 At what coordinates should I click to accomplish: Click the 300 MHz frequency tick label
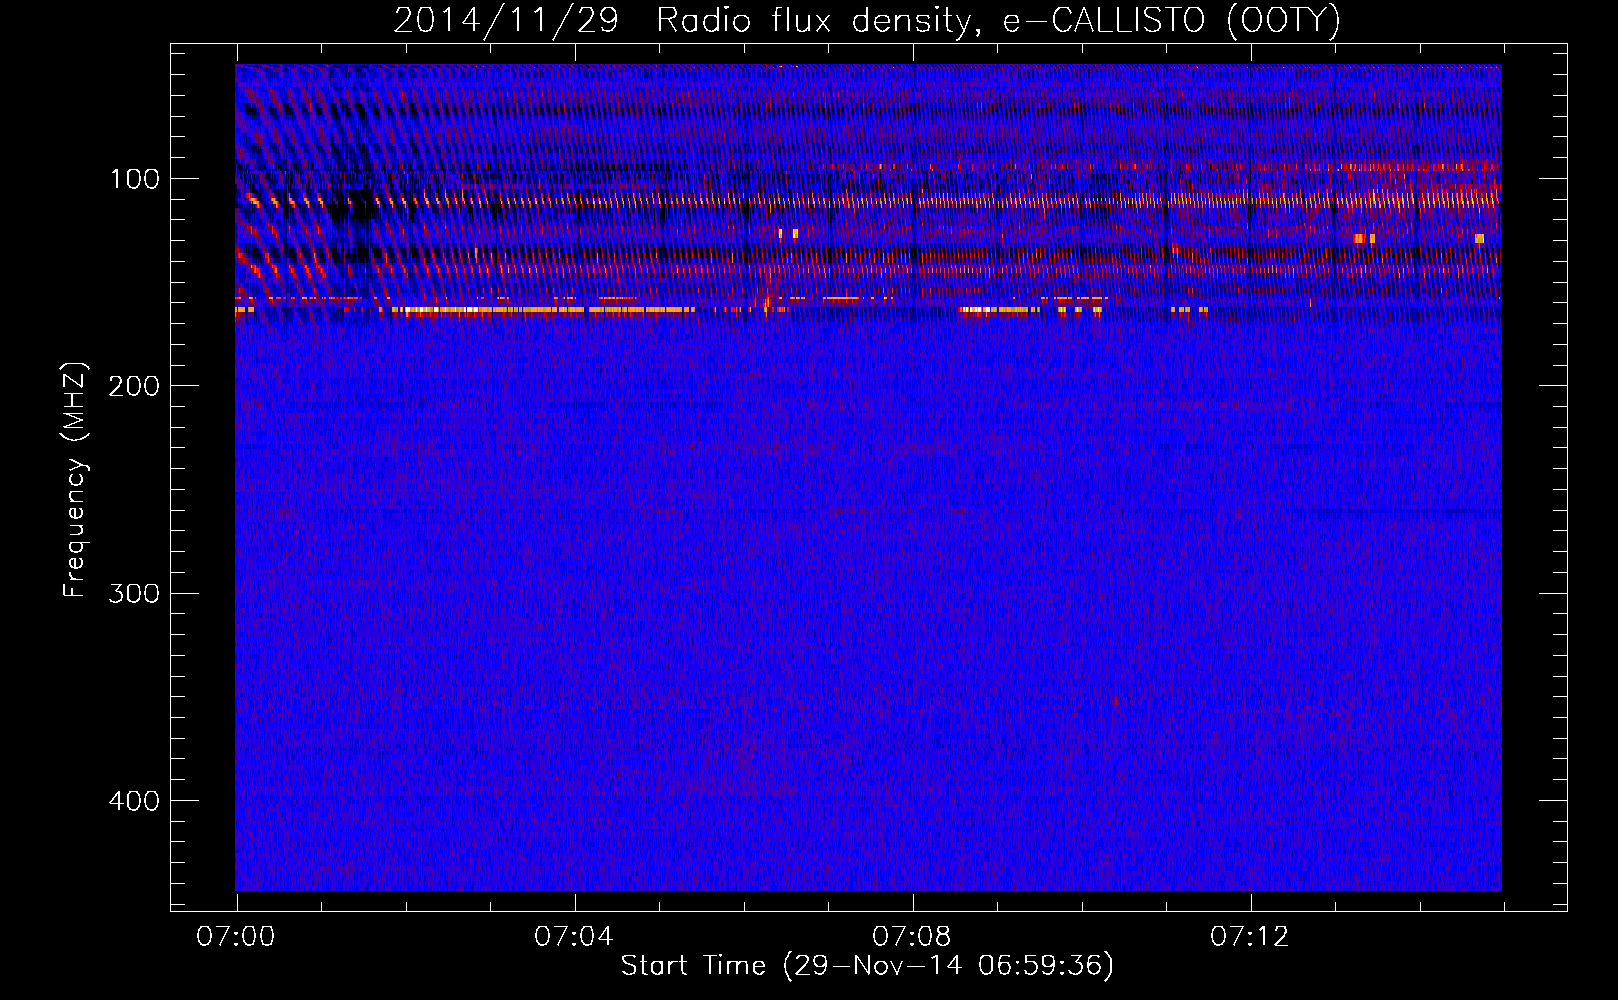pos(133,593)
